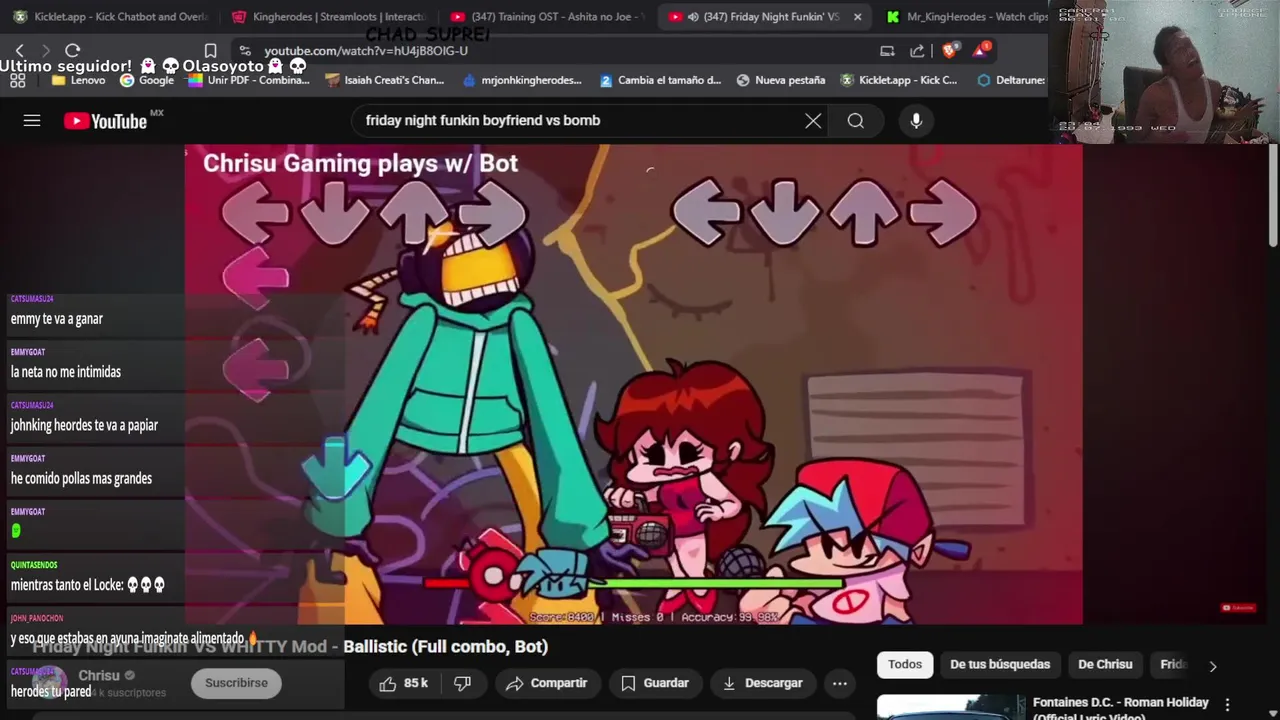The image size is (1280, 720).
Task: Click the browser share page icon
Action: pos(917,51)
